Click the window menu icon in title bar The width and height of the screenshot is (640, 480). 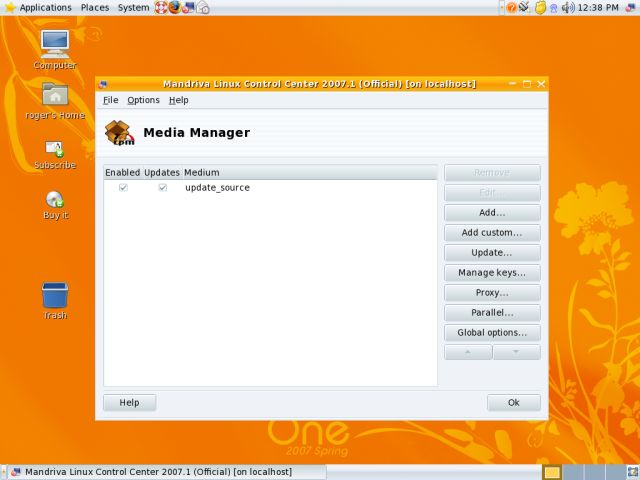coord(103,84)
